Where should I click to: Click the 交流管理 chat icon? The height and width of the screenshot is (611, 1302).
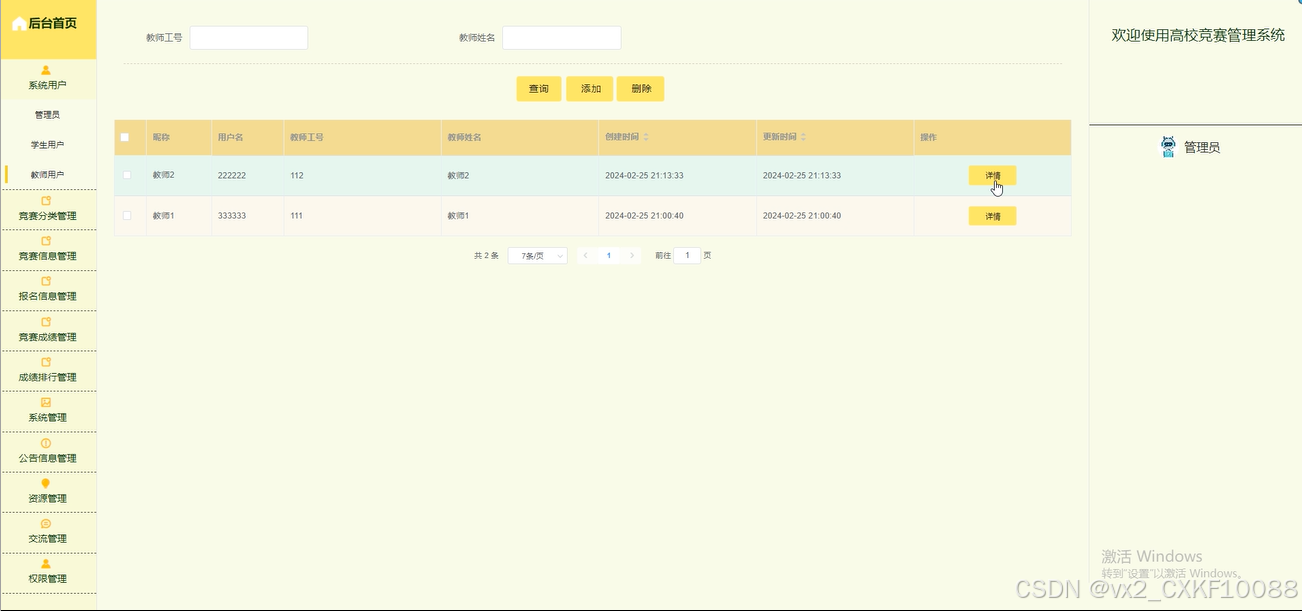pyautogui.click(x=46, y=524)
